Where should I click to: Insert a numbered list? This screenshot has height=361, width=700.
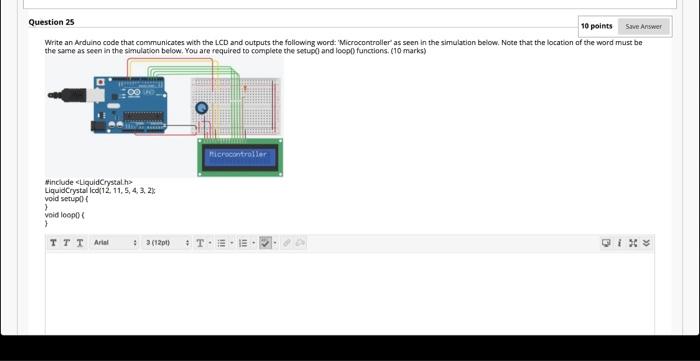(243, 243)
